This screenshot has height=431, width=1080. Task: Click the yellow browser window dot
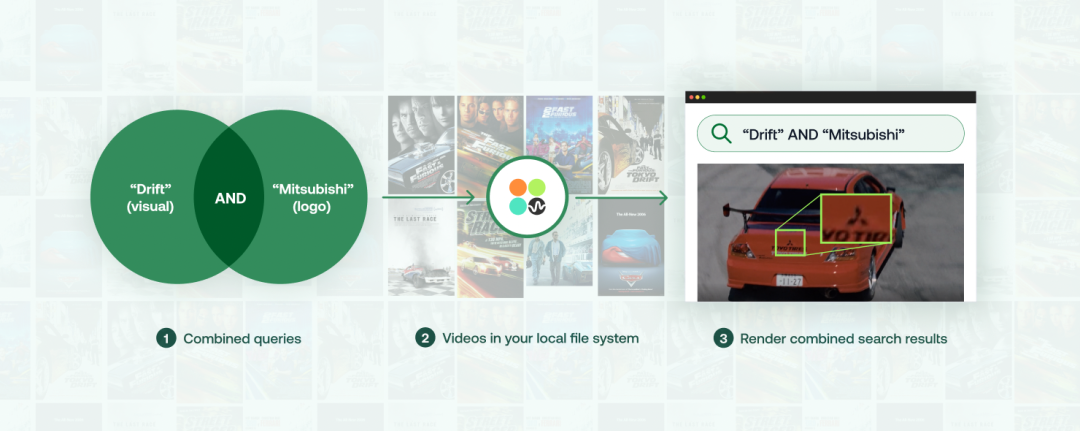point(697,97)
